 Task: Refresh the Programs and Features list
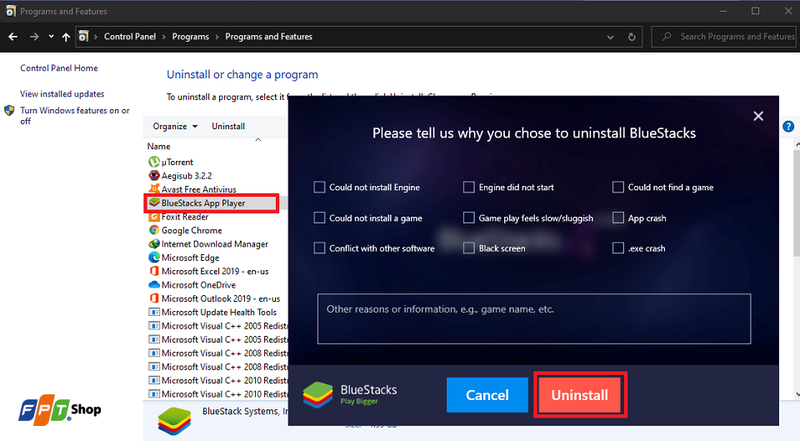pos(632,37)
